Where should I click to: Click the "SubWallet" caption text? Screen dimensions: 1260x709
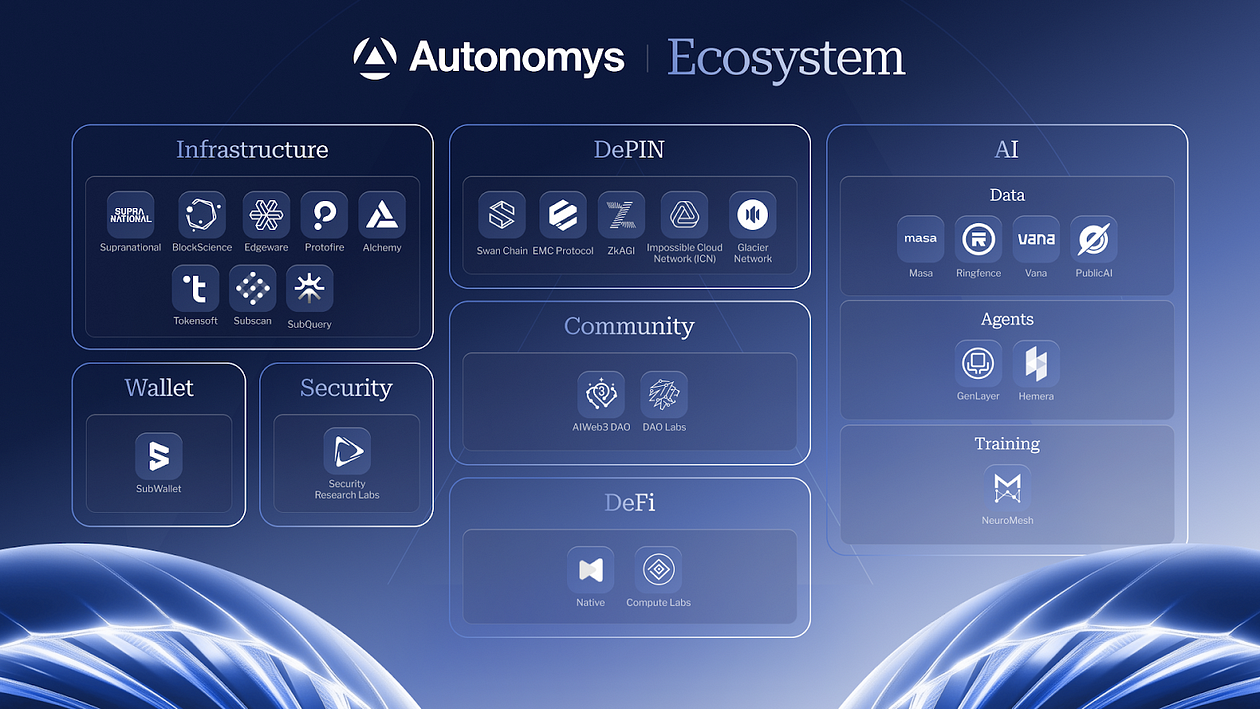click(159, 489)
